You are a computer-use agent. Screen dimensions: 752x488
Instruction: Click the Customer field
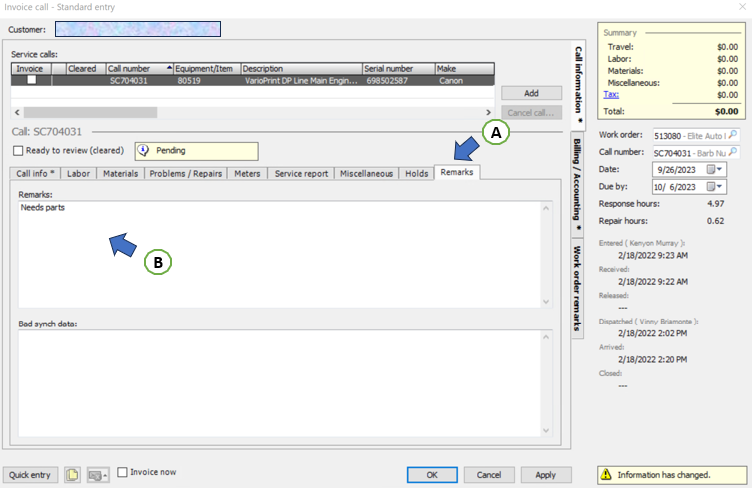(x=138, y=29)
